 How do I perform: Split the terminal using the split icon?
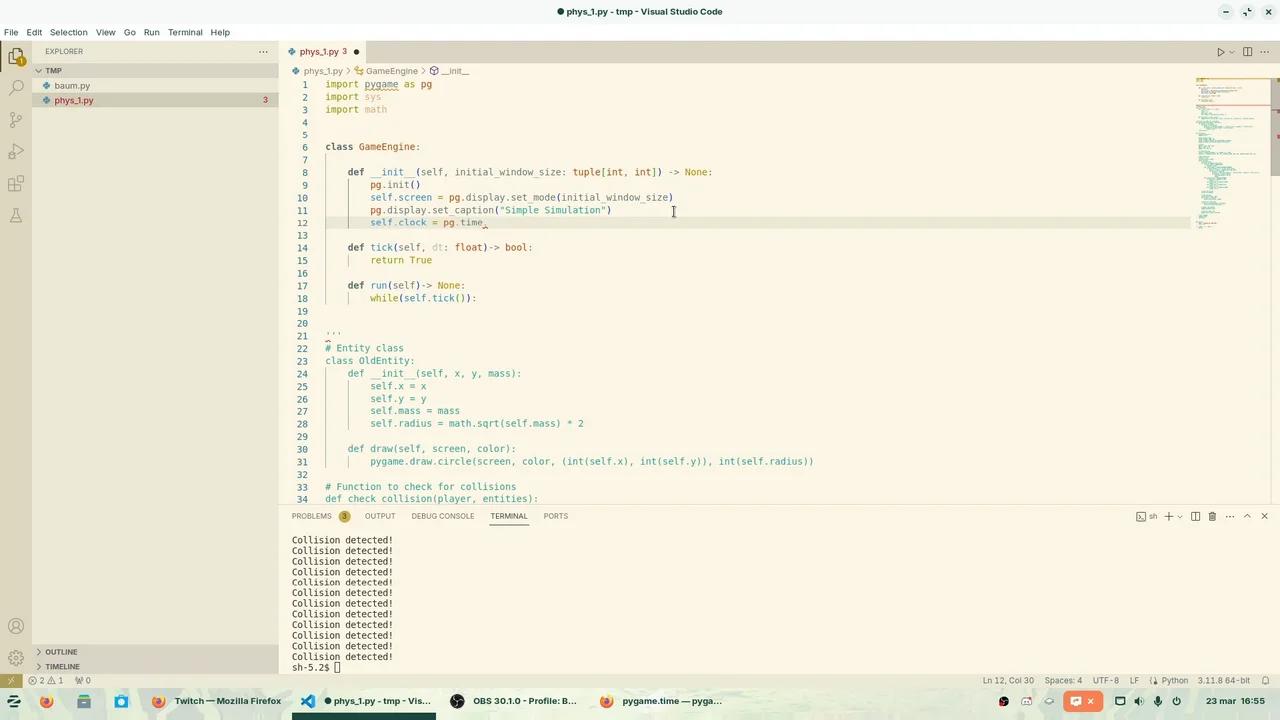click(1195, 516)
